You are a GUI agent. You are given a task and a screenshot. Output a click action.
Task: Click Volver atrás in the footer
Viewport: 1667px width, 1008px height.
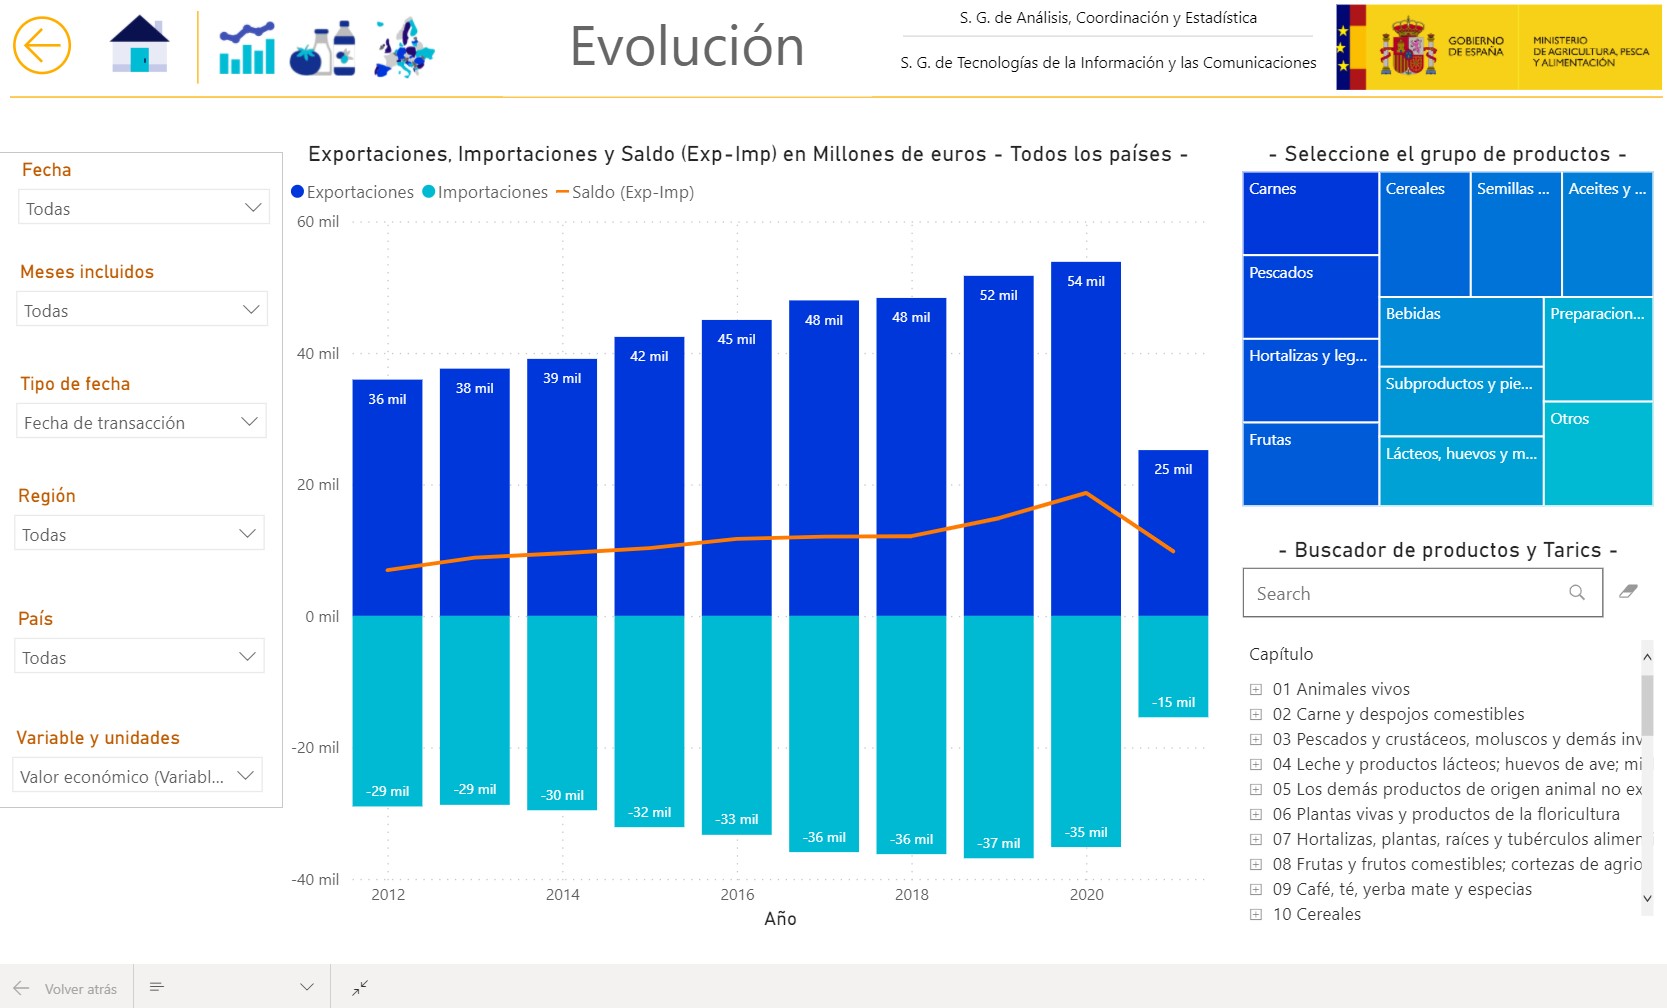66,988
